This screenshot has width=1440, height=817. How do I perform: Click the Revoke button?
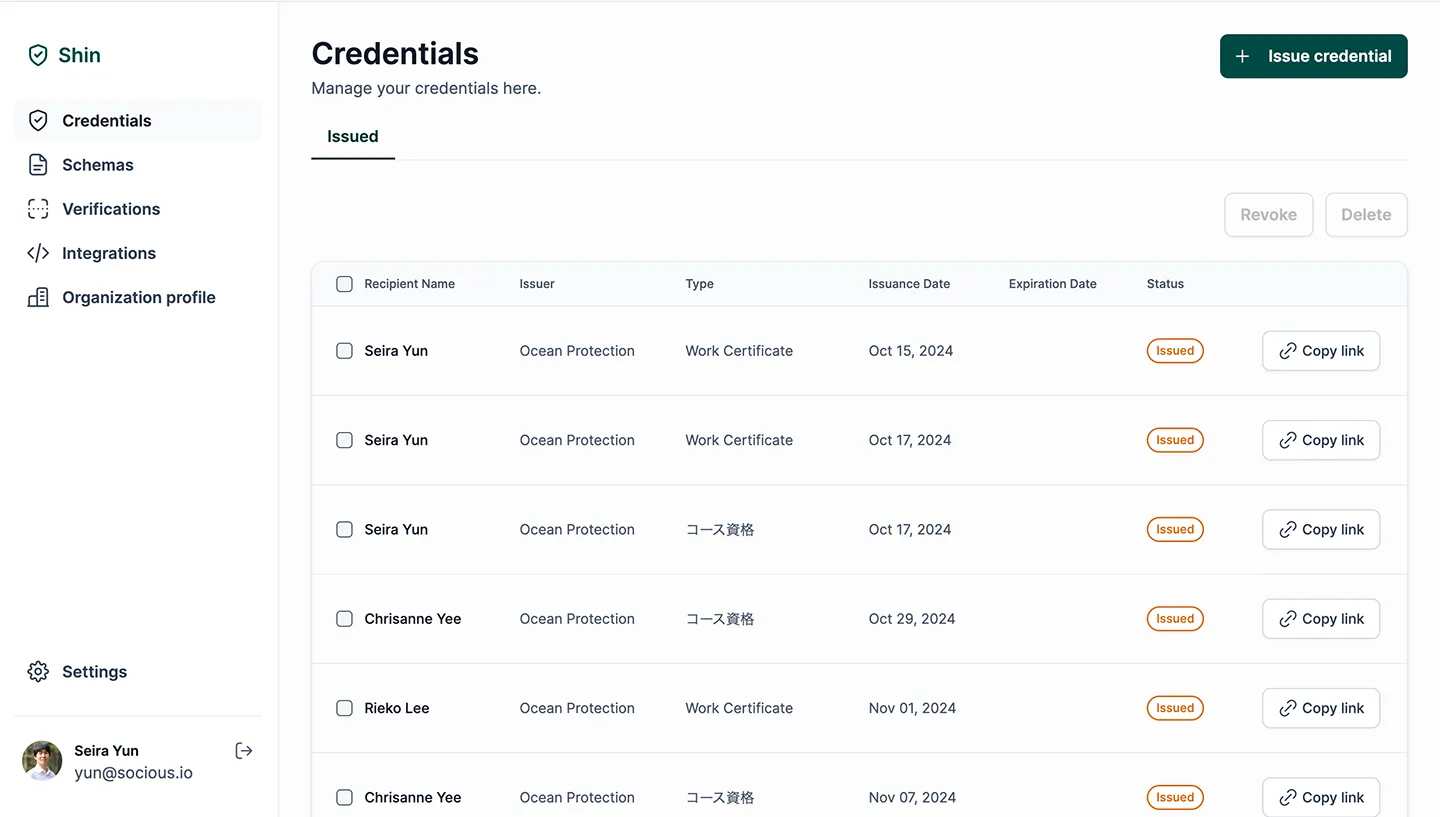click(1268, 214)
